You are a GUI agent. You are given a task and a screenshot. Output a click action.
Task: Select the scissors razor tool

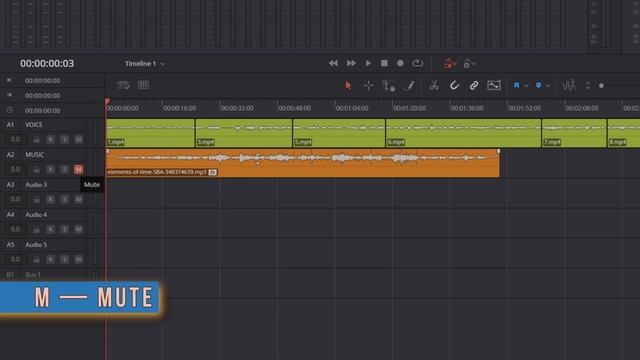point(433,85)
